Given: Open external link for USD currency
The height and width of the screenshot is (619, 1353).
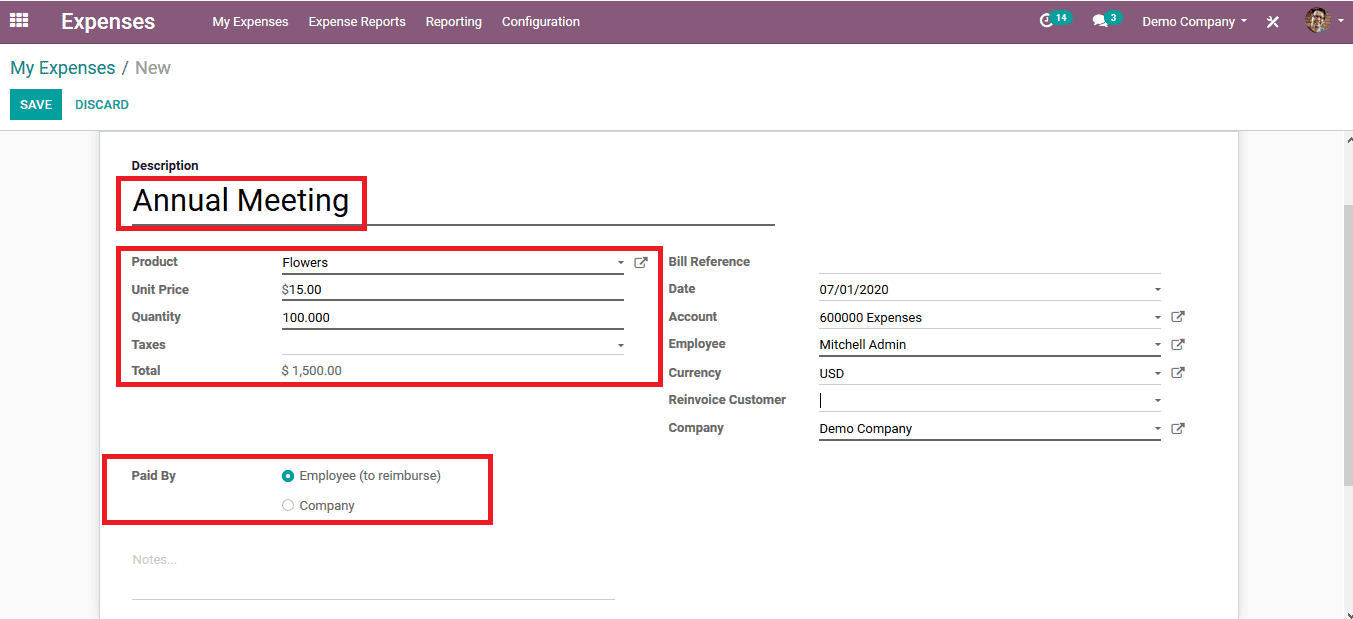Looking at the screenshot, I should [x=1178, y=373].
